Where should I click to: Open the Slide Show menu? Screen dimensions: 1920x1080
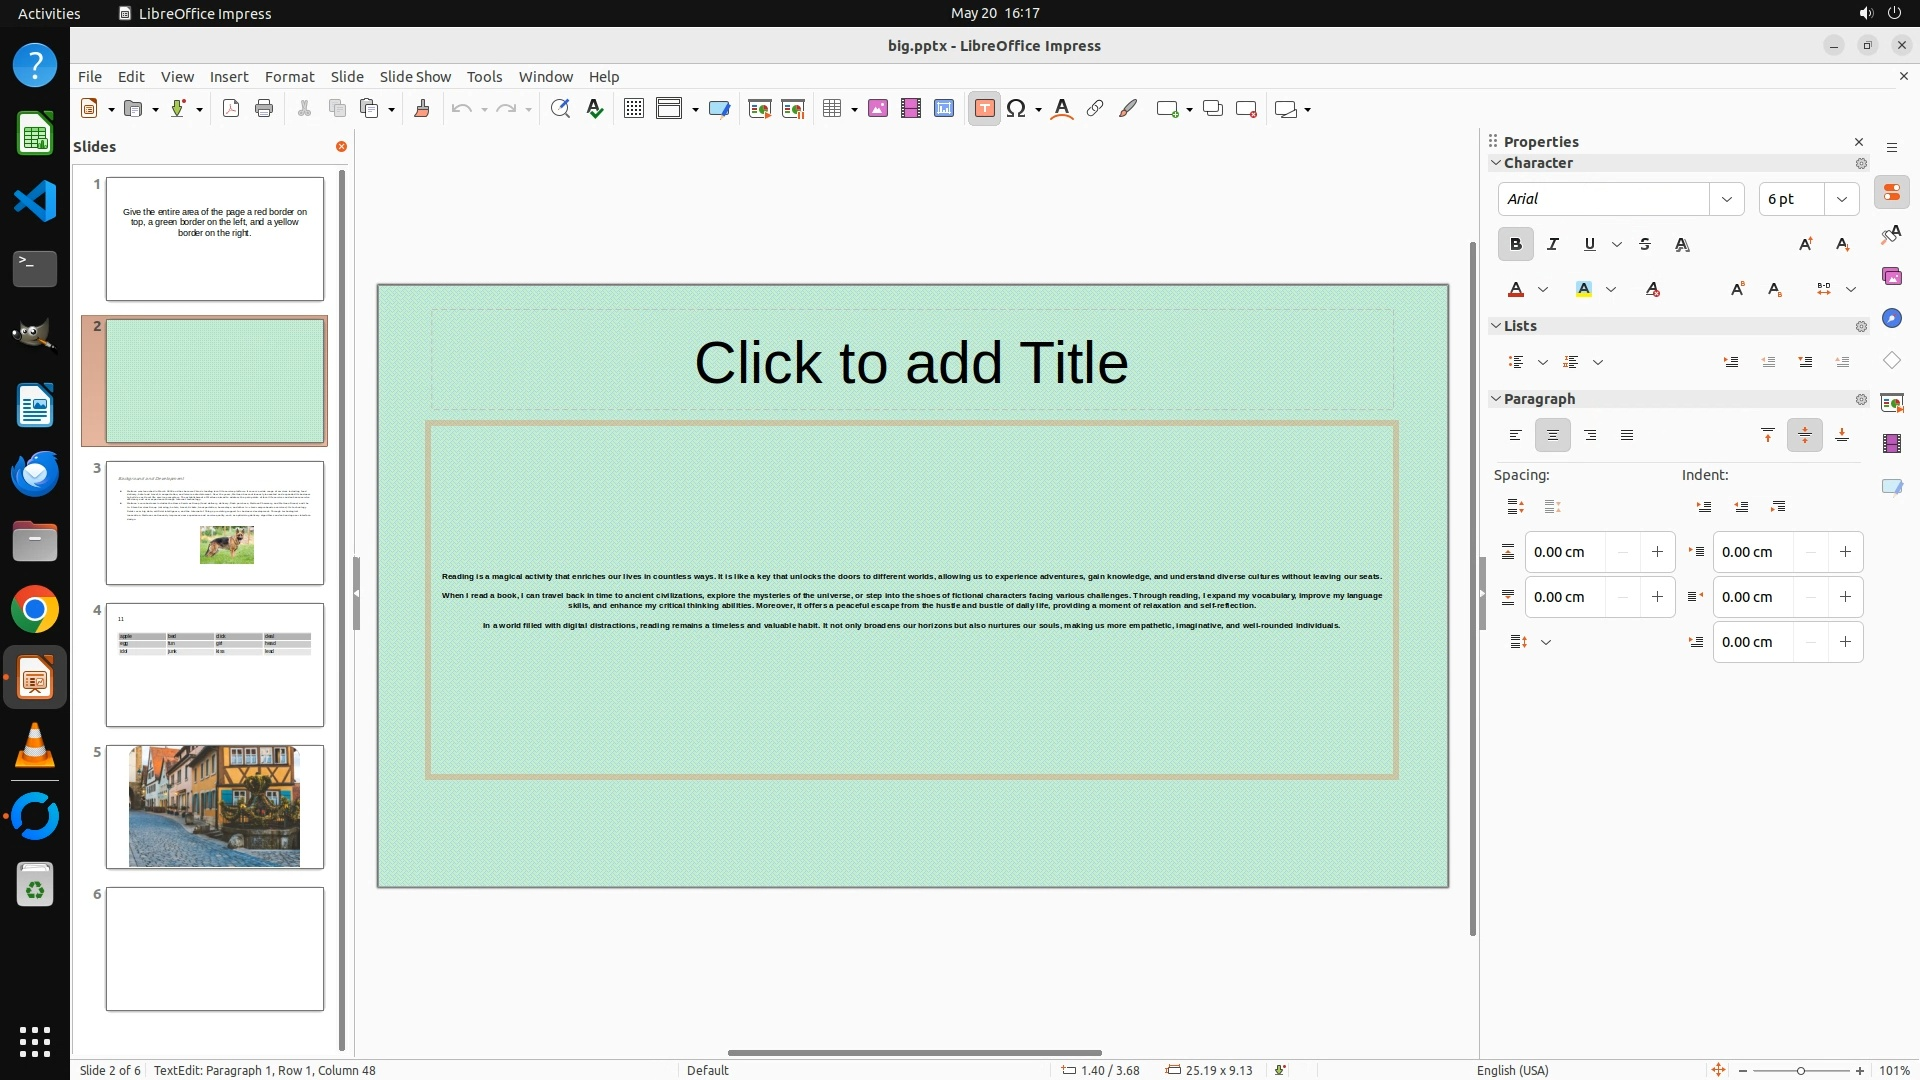click(415, 77)
